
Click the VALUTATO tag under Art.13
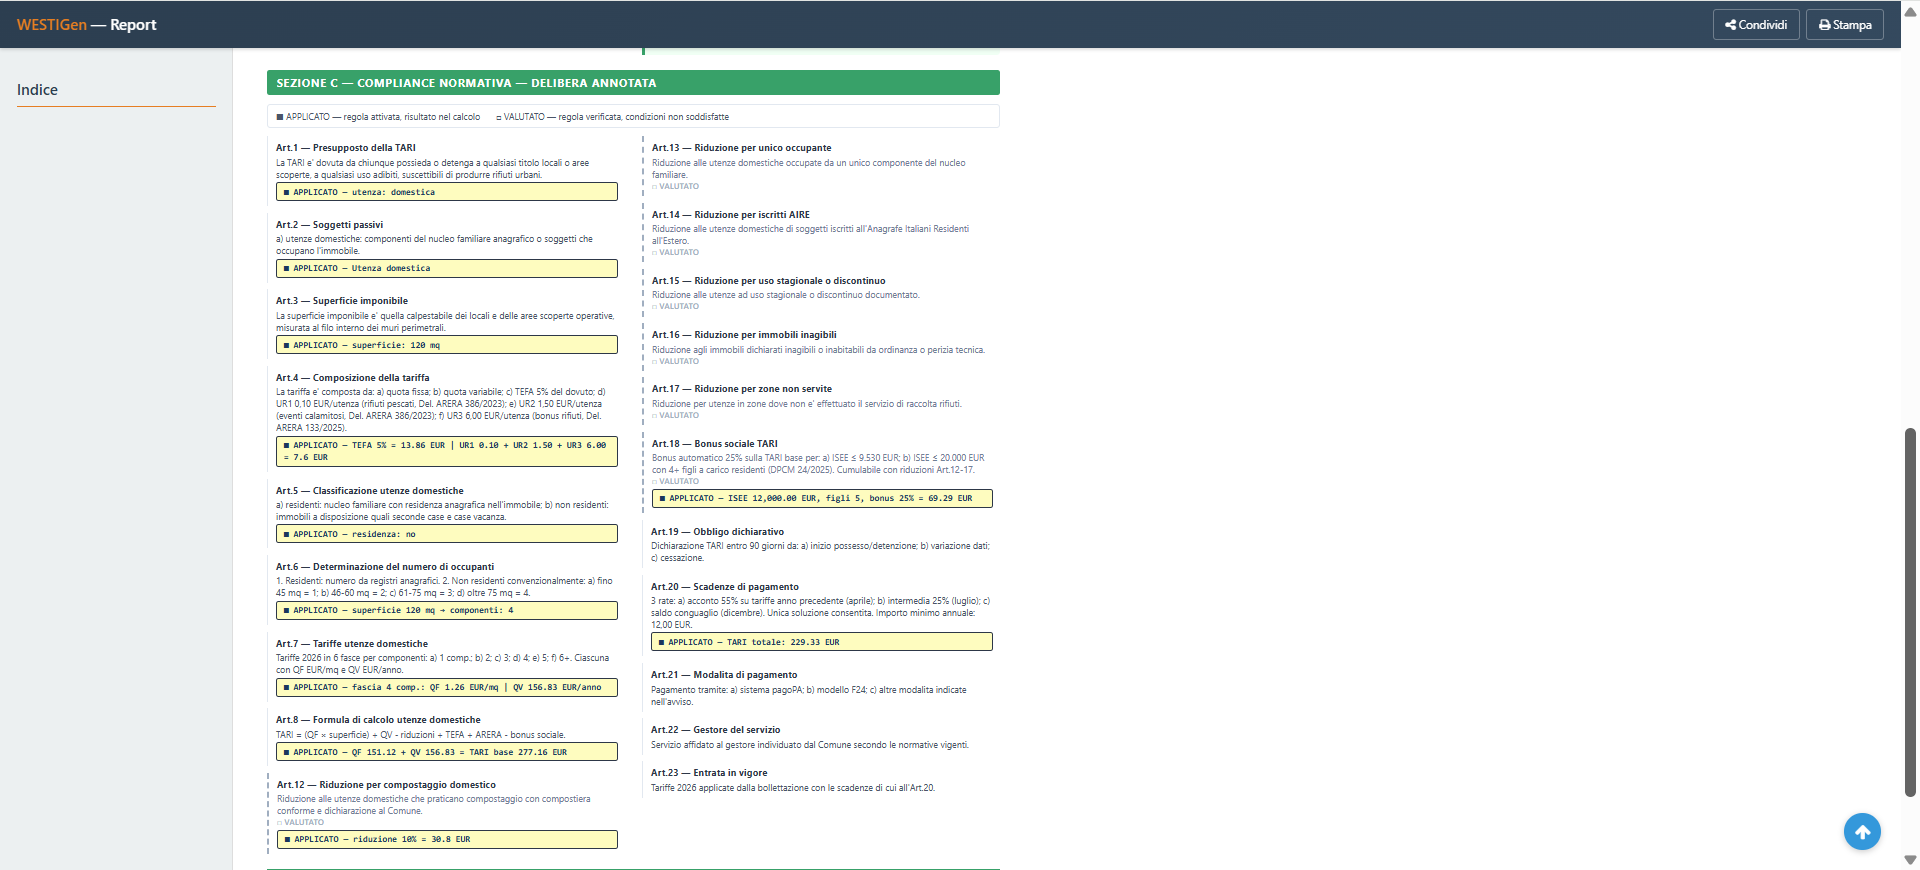click(676, 187)
